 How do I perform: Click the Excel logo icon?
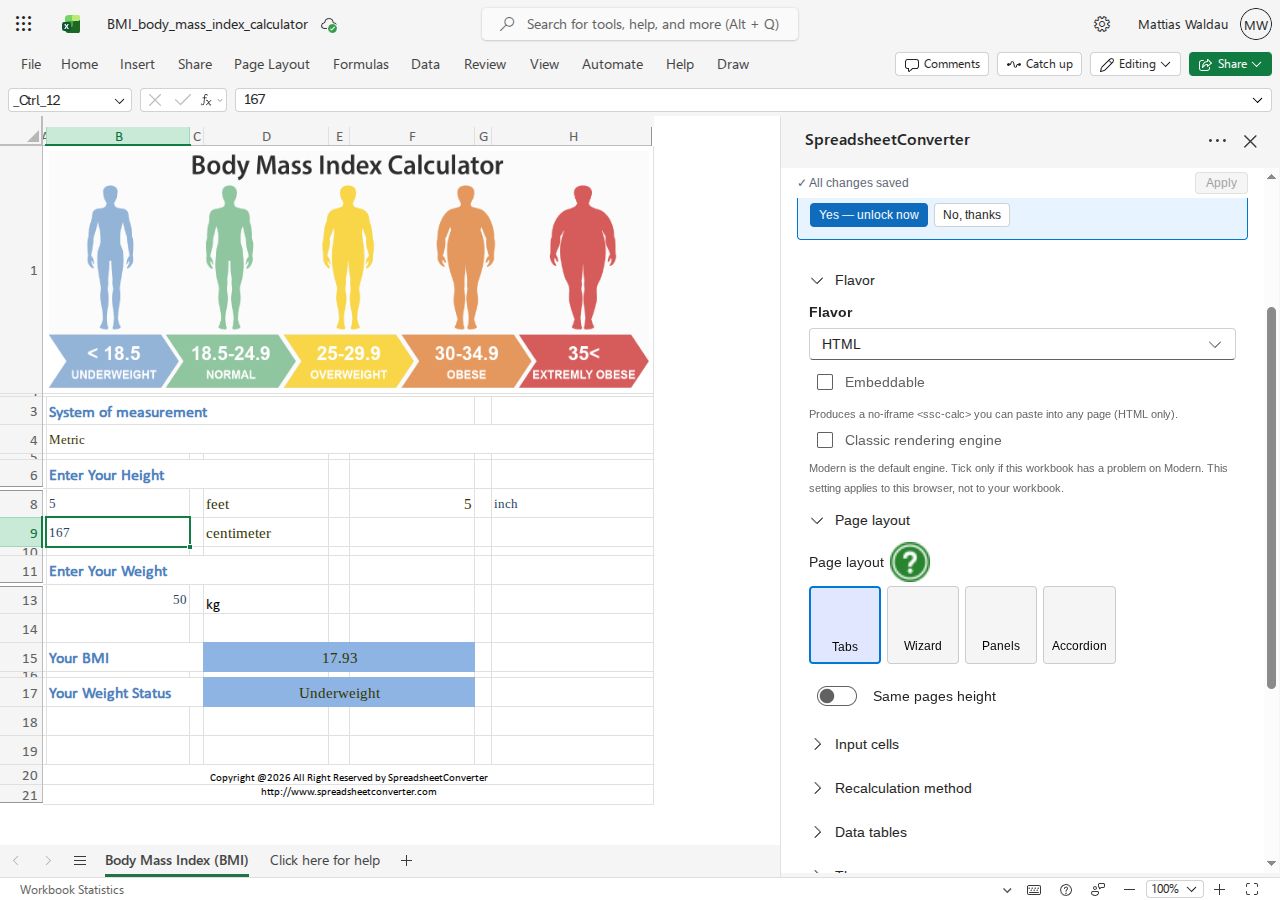(71, 24)
